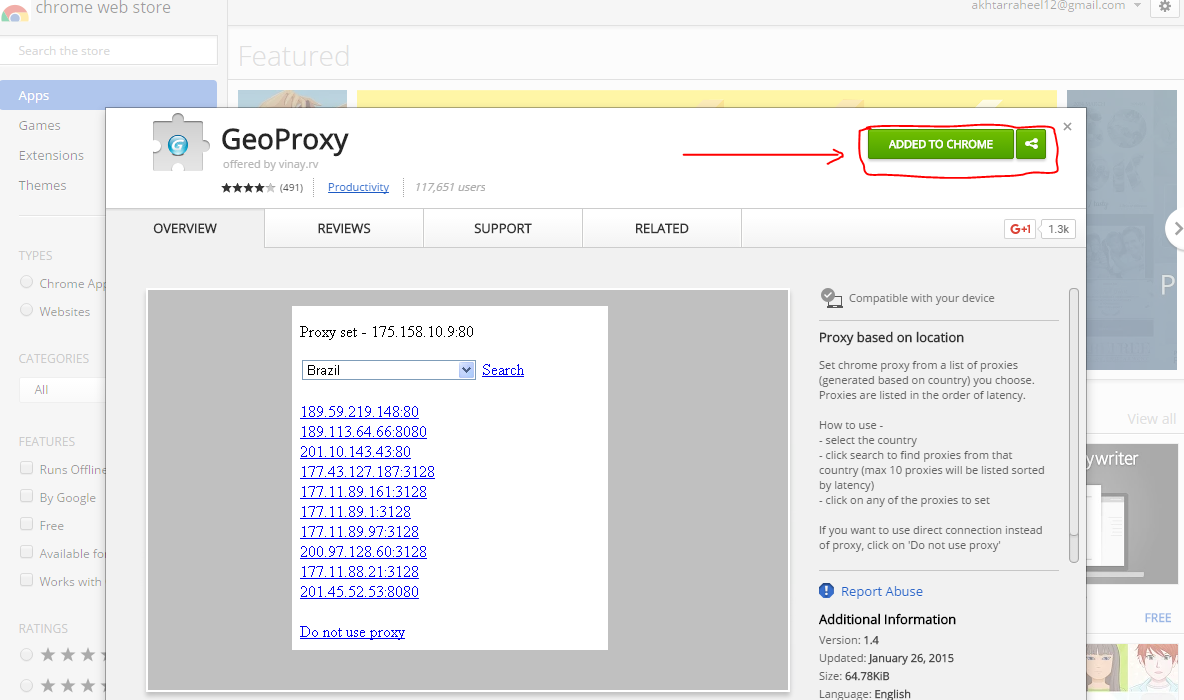Viewport: 1184px width, 700px height.
Task: Close the GeoProxy detail dialog
Action: (x=1067, y=126)
